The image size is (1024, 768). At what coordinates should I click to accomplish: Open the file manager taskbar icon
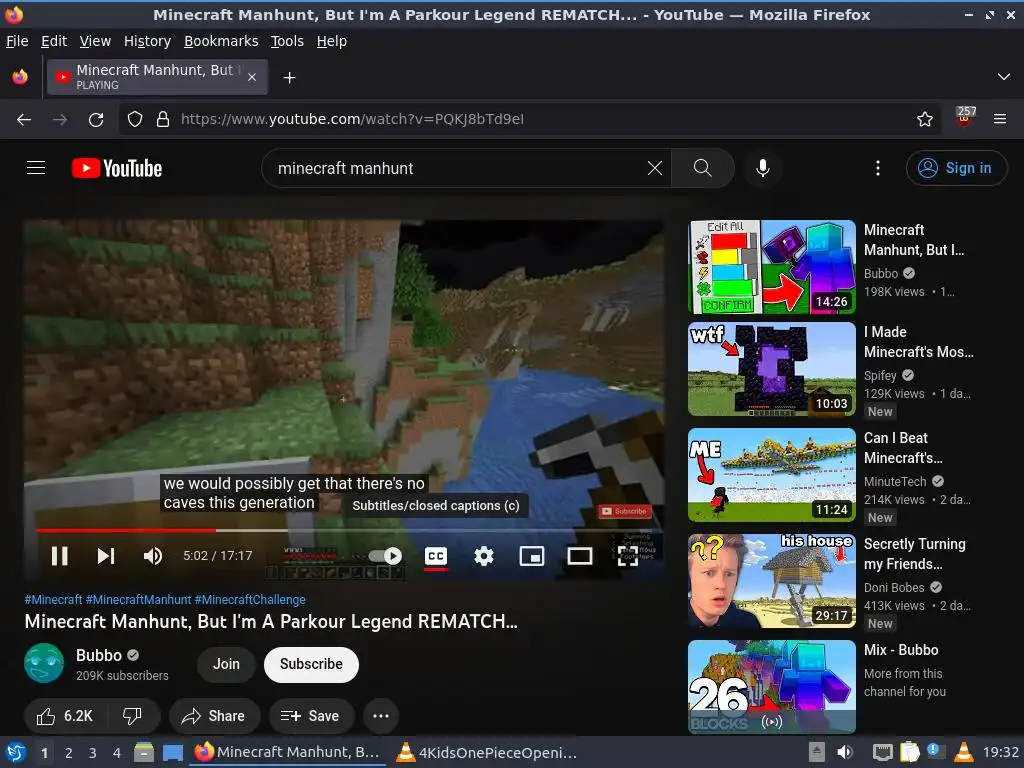tap(144, 753)
